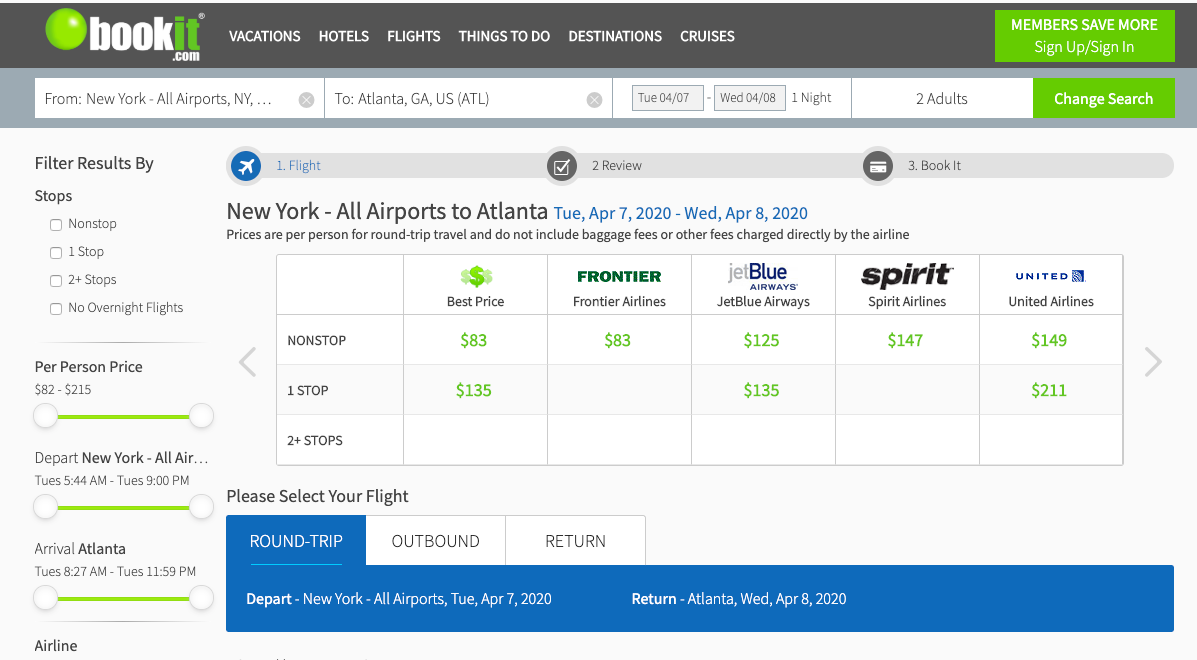Screen dimensions: 1197x660
Task: Click the Frontier Airlines logo
Action: click(618, 275)
